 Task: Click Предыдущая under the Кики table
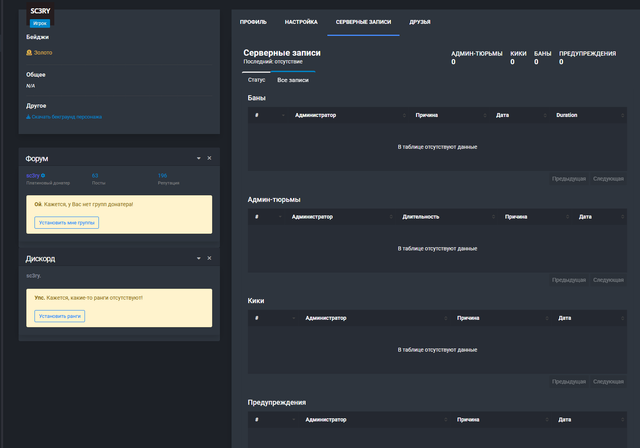pyautogui.click(x=569, y=381)
